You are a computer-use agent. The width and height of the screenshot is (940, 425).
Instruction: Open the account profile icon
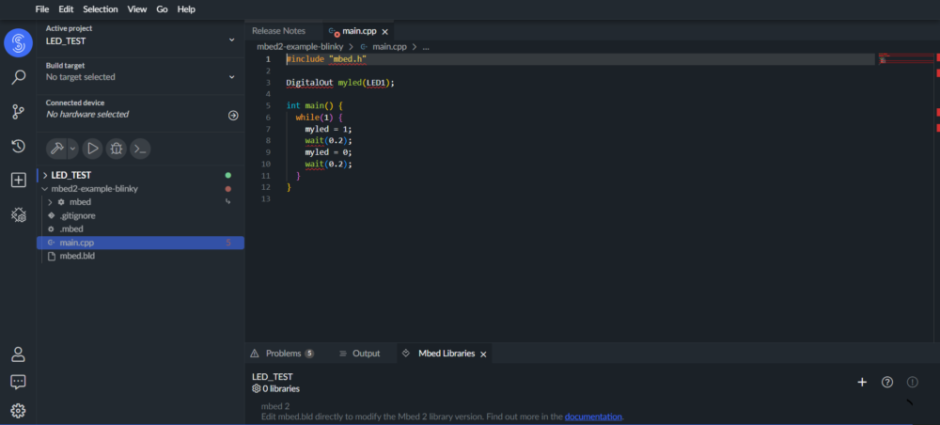tap(18, 354)
